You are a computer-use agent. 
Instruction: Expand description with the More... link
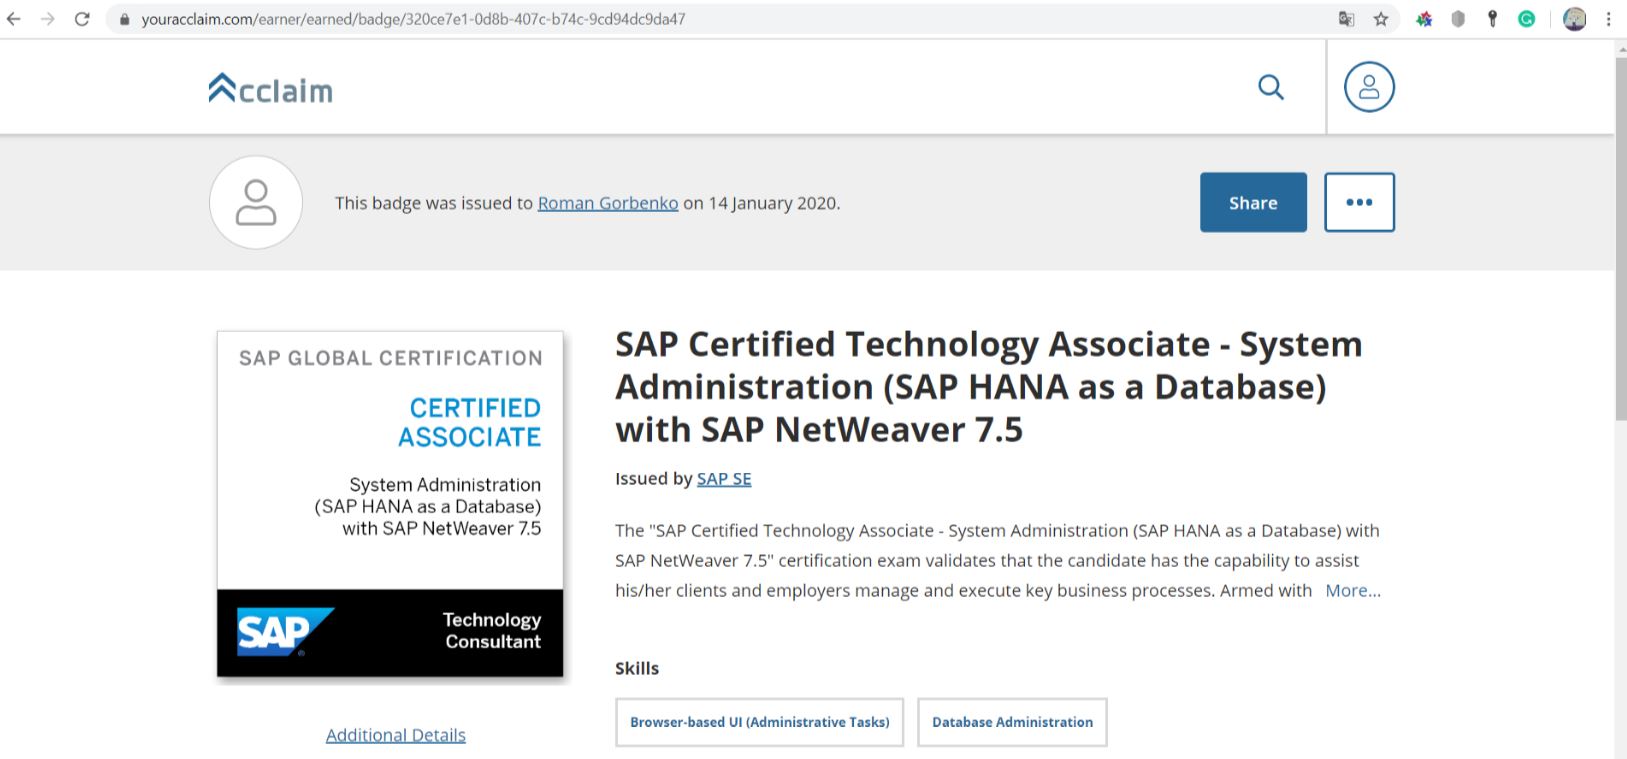point(1352,591)
